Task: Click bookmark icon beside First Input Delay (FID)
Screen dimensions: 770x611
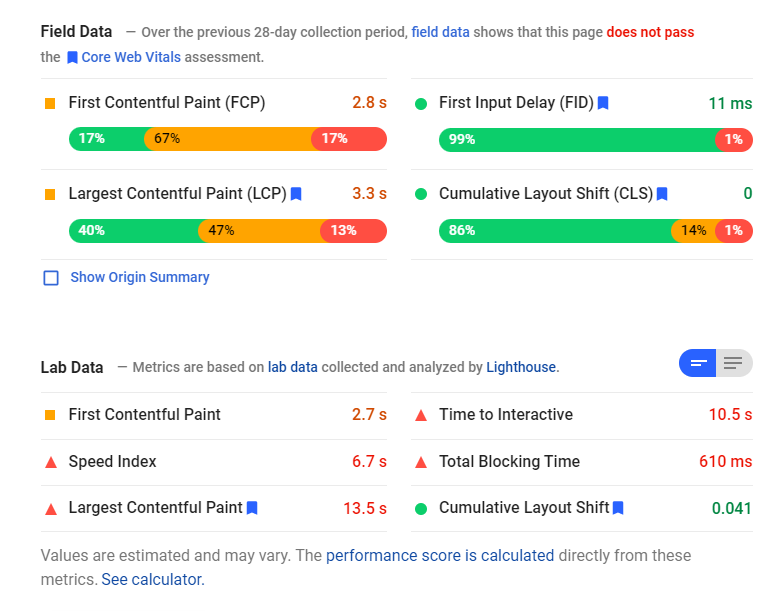Action: tap(603, 103)
